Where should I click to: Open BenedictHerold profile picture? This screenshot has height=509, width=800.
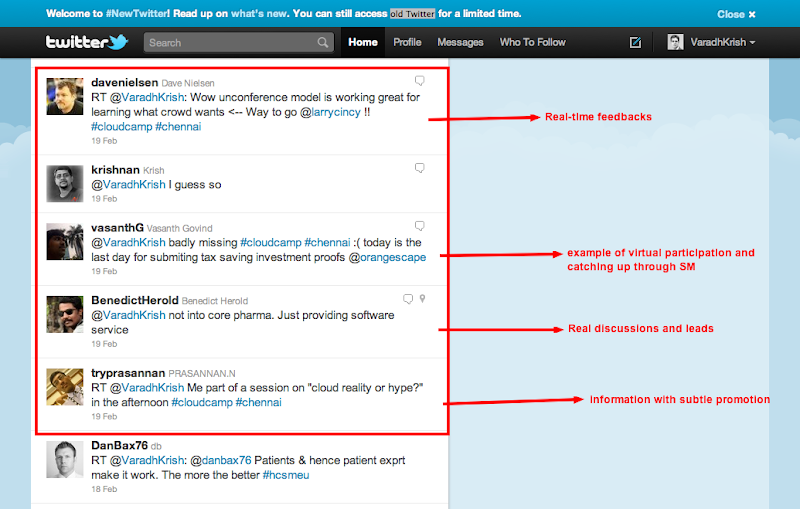[65, 314]
